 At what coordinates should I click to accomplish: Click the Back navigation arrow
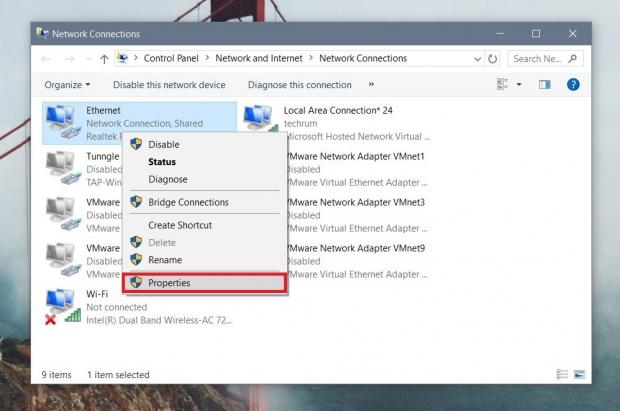47,59
